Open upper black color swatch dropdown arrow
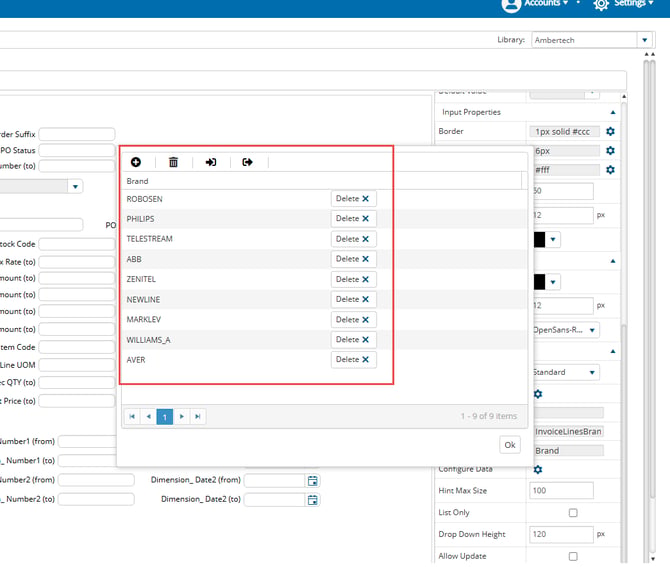The height and width of the screenshot is (567, 670). pos(553,239)
